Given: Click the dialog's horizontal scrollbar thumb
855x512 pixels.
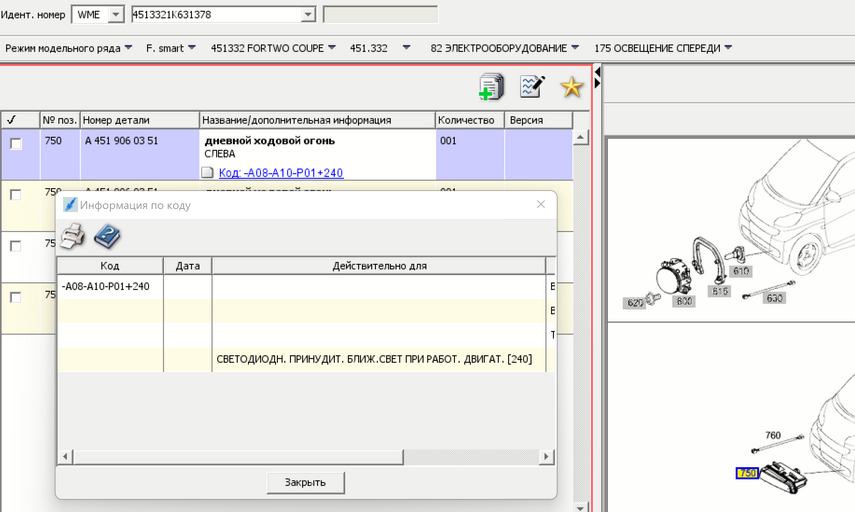Looking at the screenshot, I should coord(238,457).
